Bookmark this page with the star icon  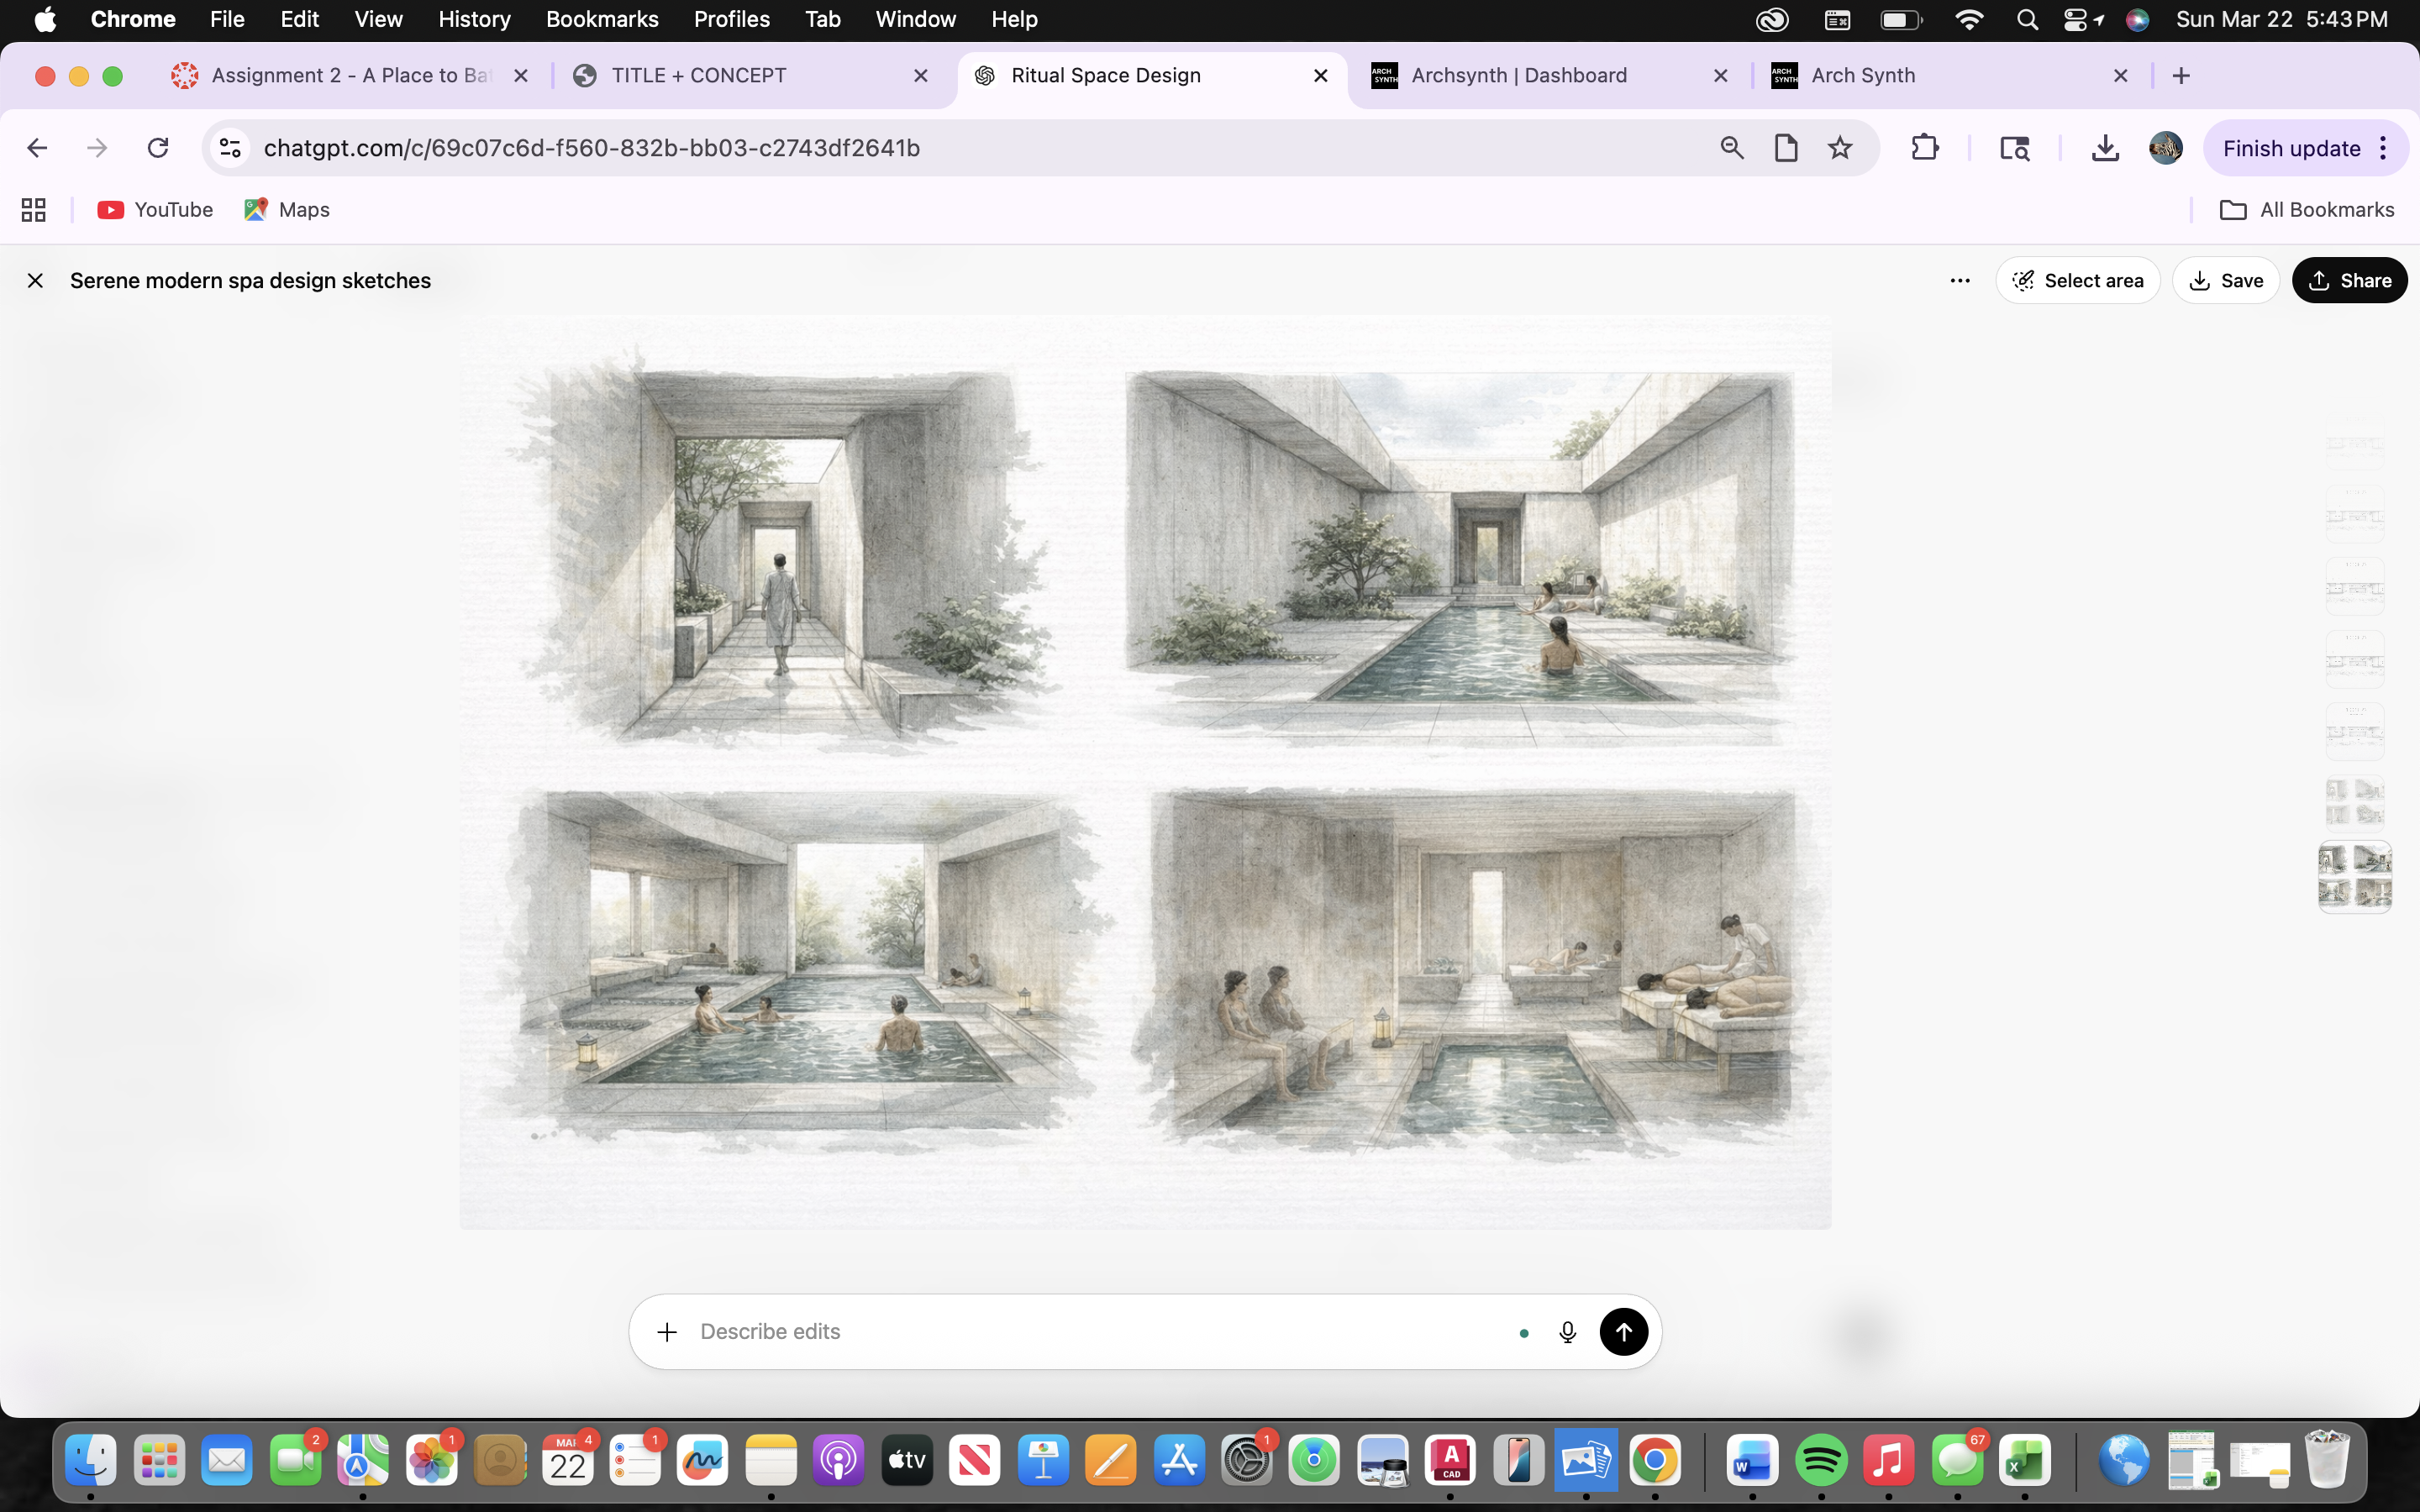[1840, 148]
